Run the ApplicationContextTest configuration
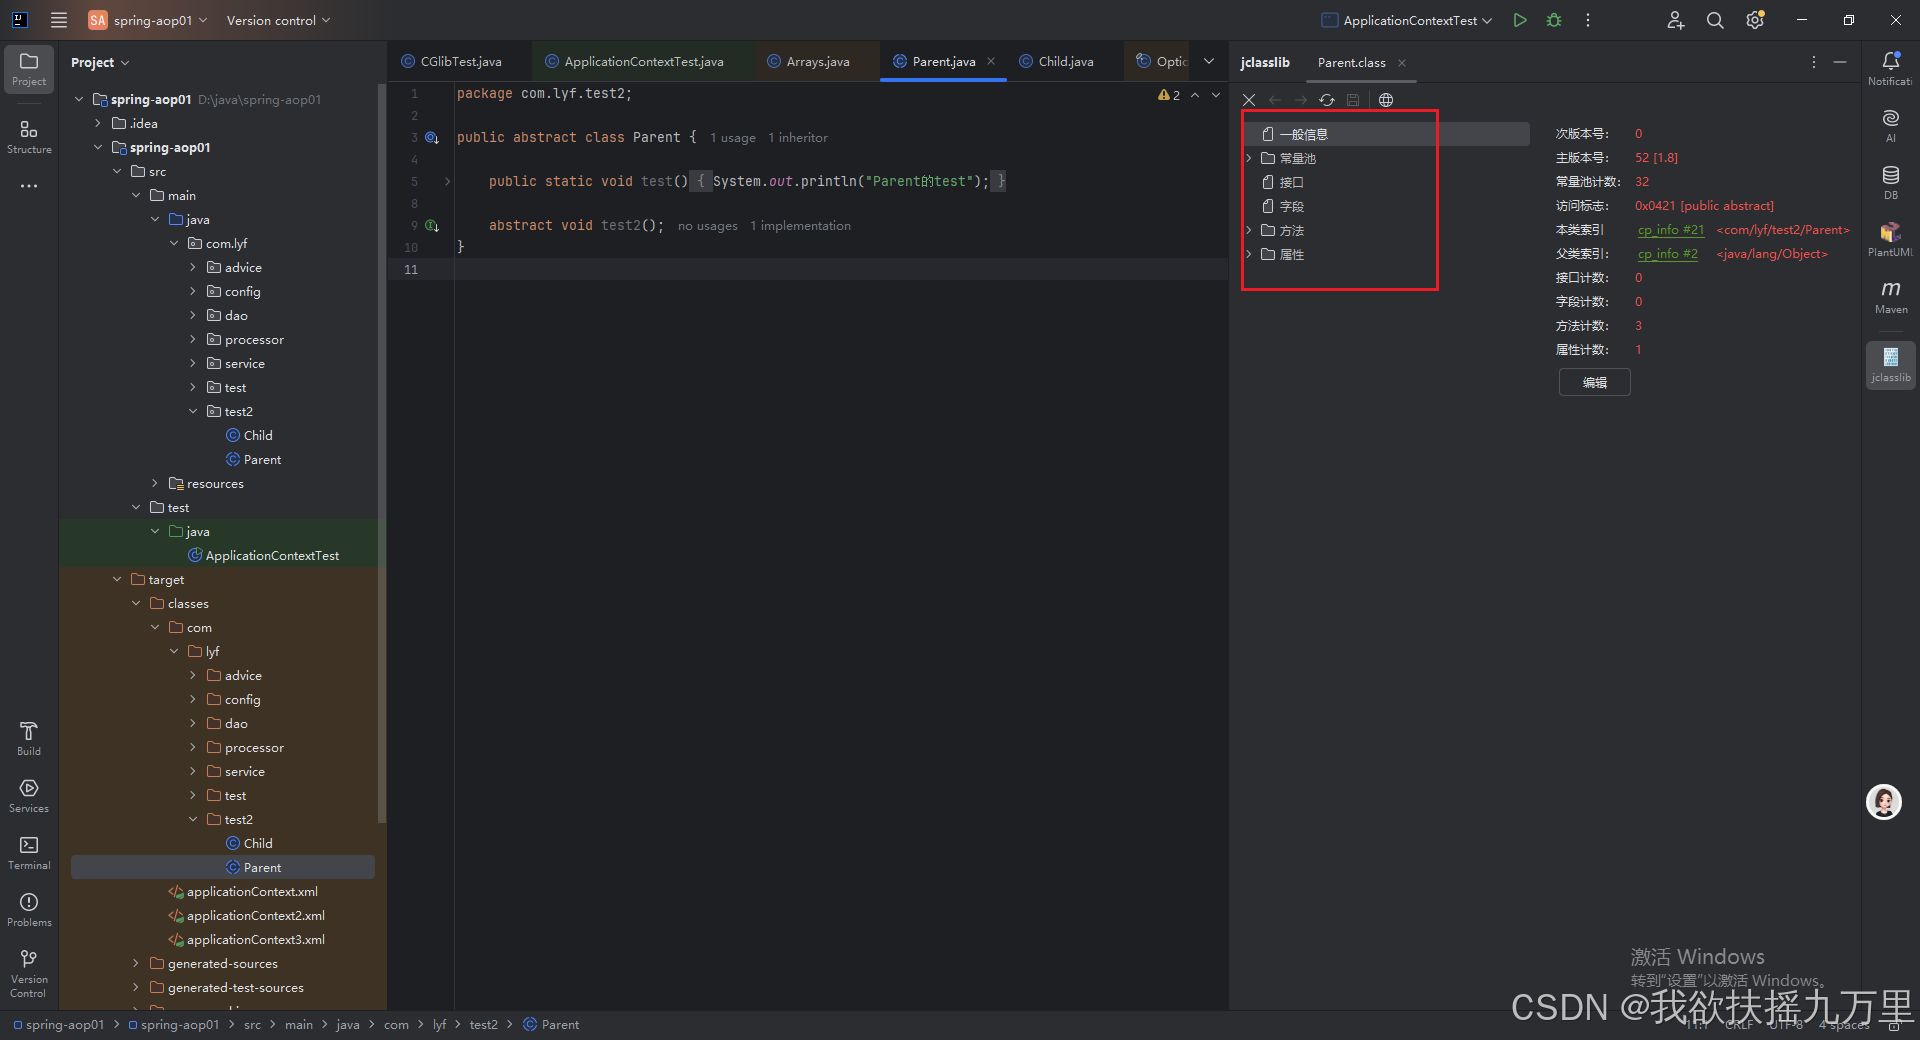1920x1040 pixels. [1519, 20]
